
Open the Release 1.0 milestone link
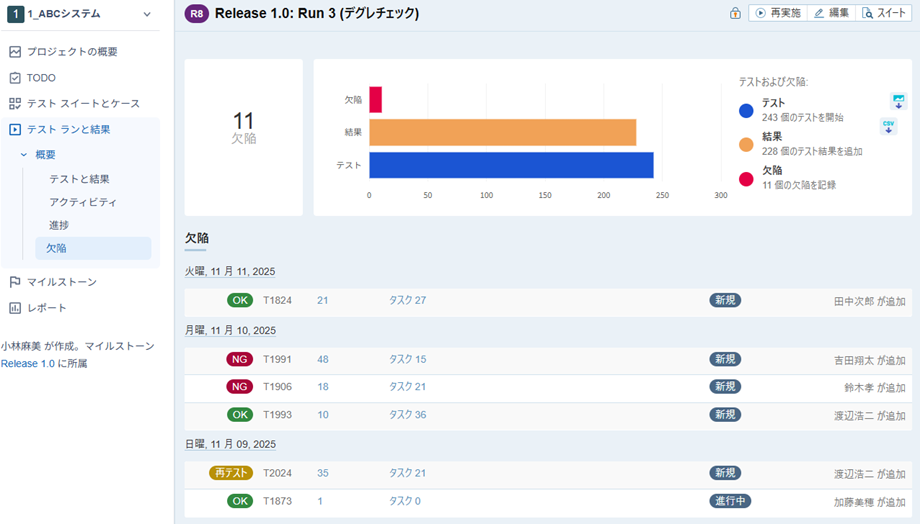pos(28,363)
